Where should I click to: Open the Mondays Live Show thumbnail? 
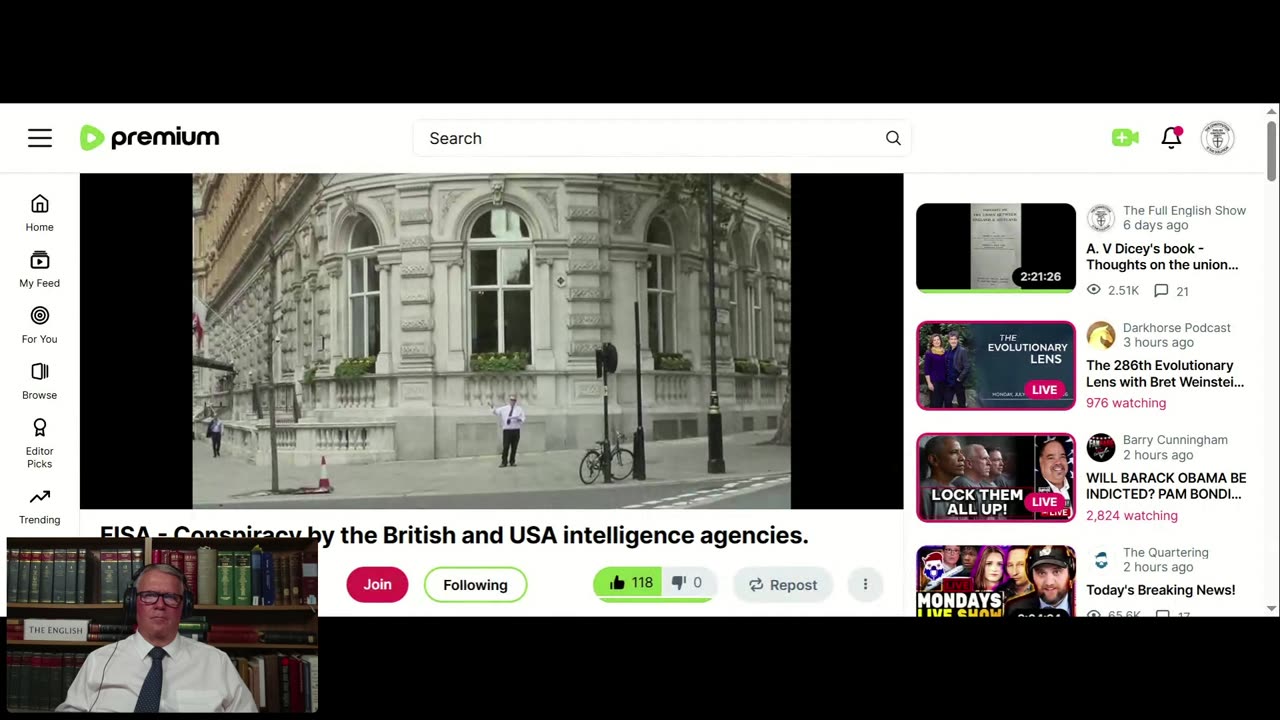996,581
